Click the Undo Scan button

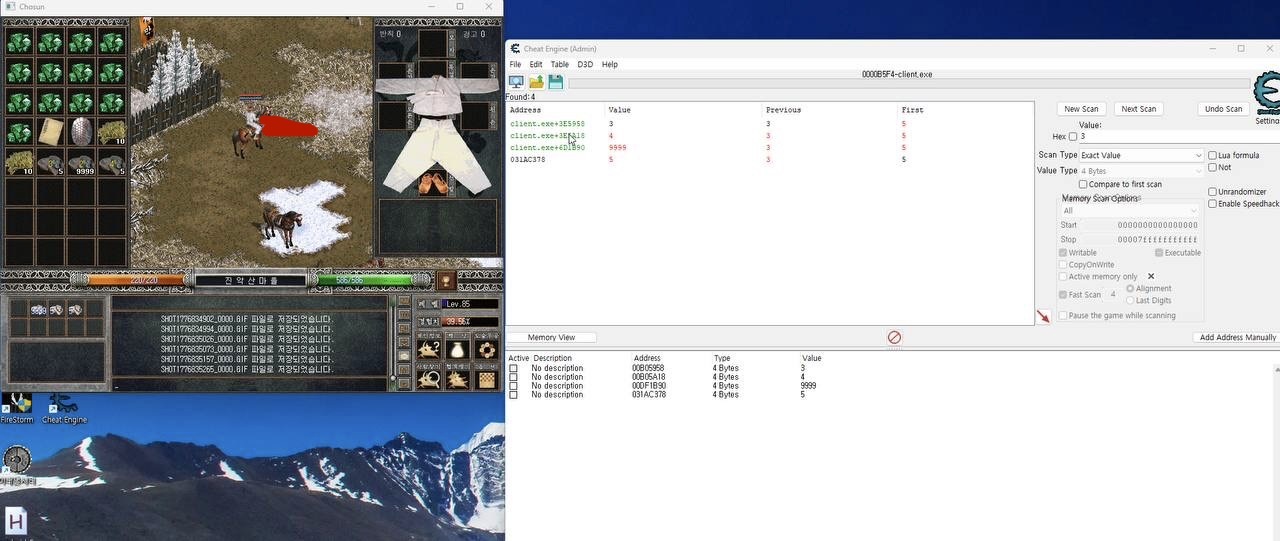1223,109
